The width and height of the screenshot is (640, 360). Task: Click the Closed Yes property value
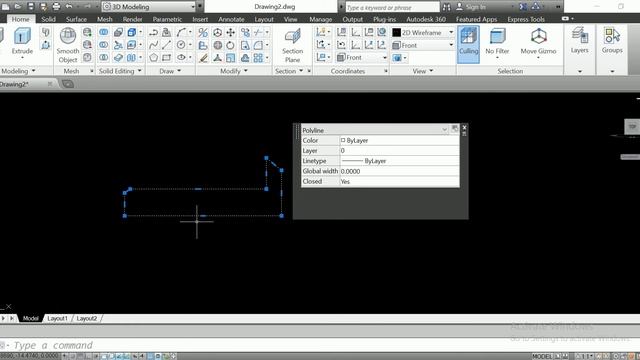pos(400,181)
